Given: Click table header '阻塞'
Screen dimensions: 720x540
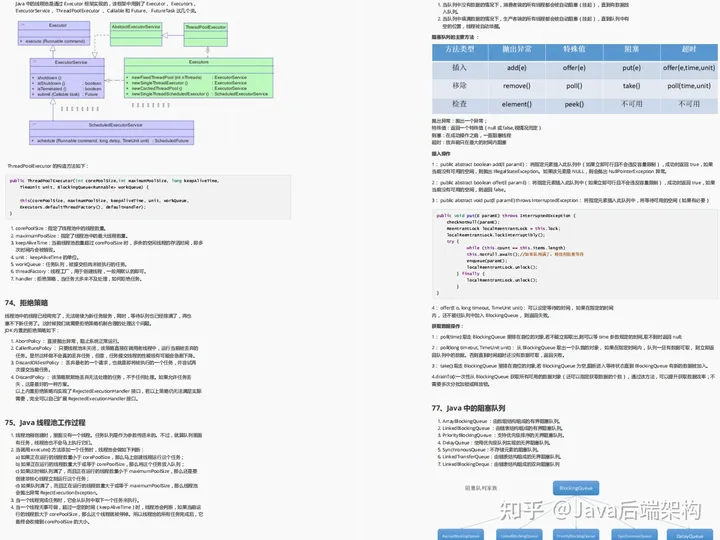Looking at the screenshot, I should coord(631,49).
